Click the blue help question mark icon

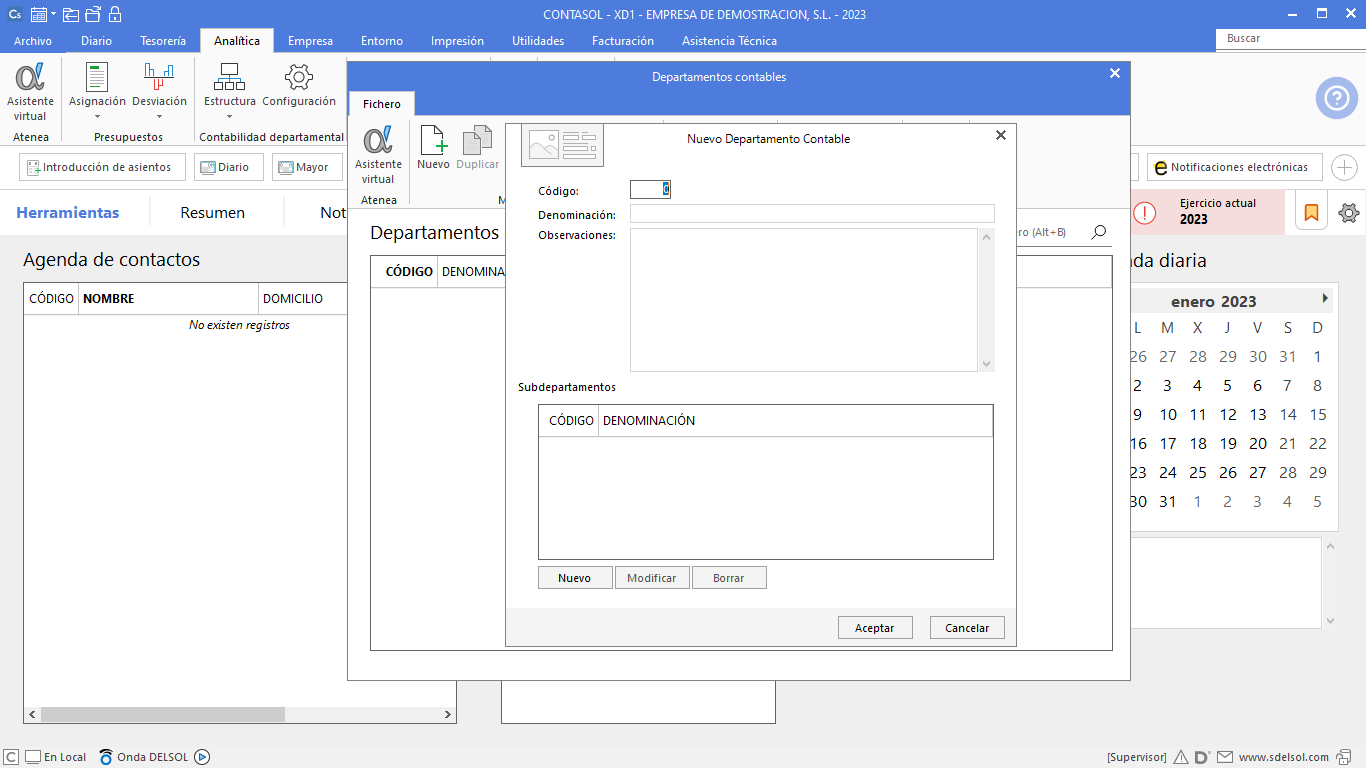tap(1336, 98)
